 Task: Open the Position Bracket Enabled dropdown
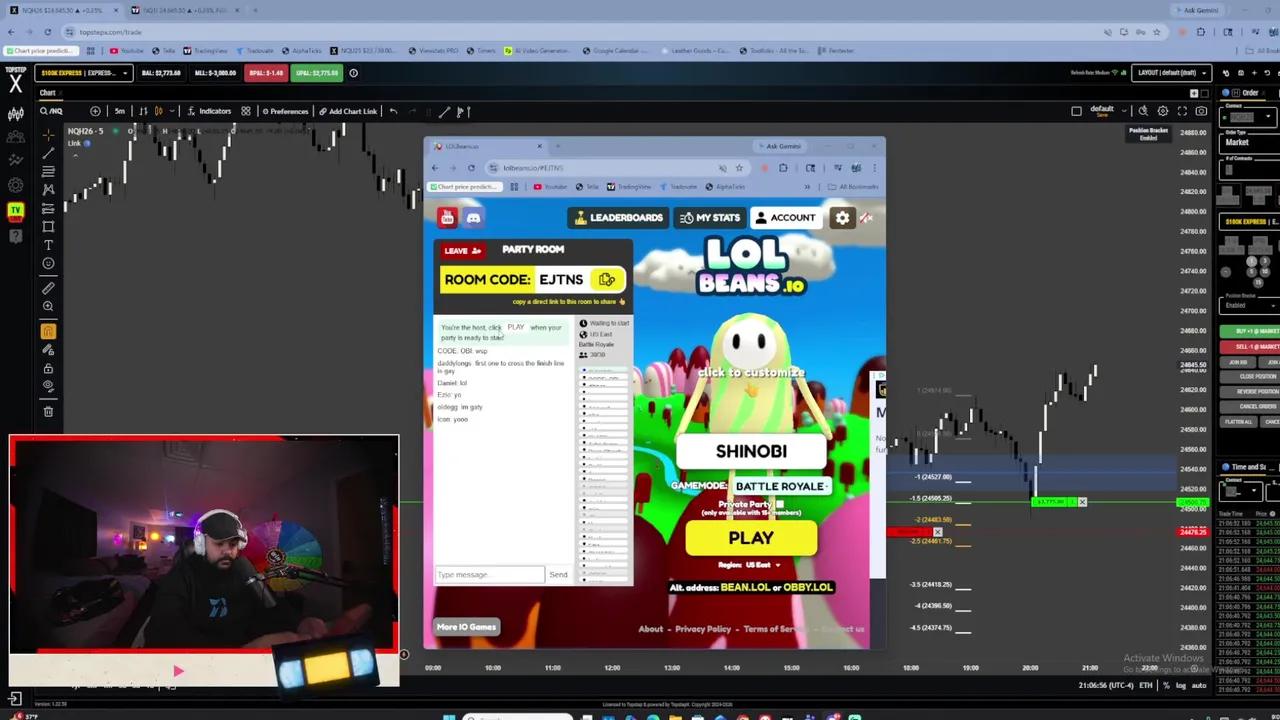coord(1250,306)
